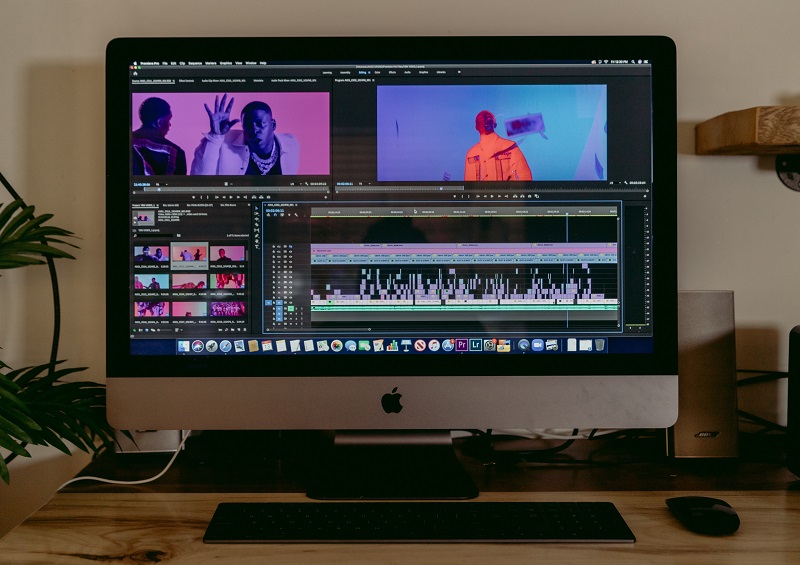
Task: Click Export Frame camera in Program monitor
Action: pyautogui.click(x=529, y=196)
